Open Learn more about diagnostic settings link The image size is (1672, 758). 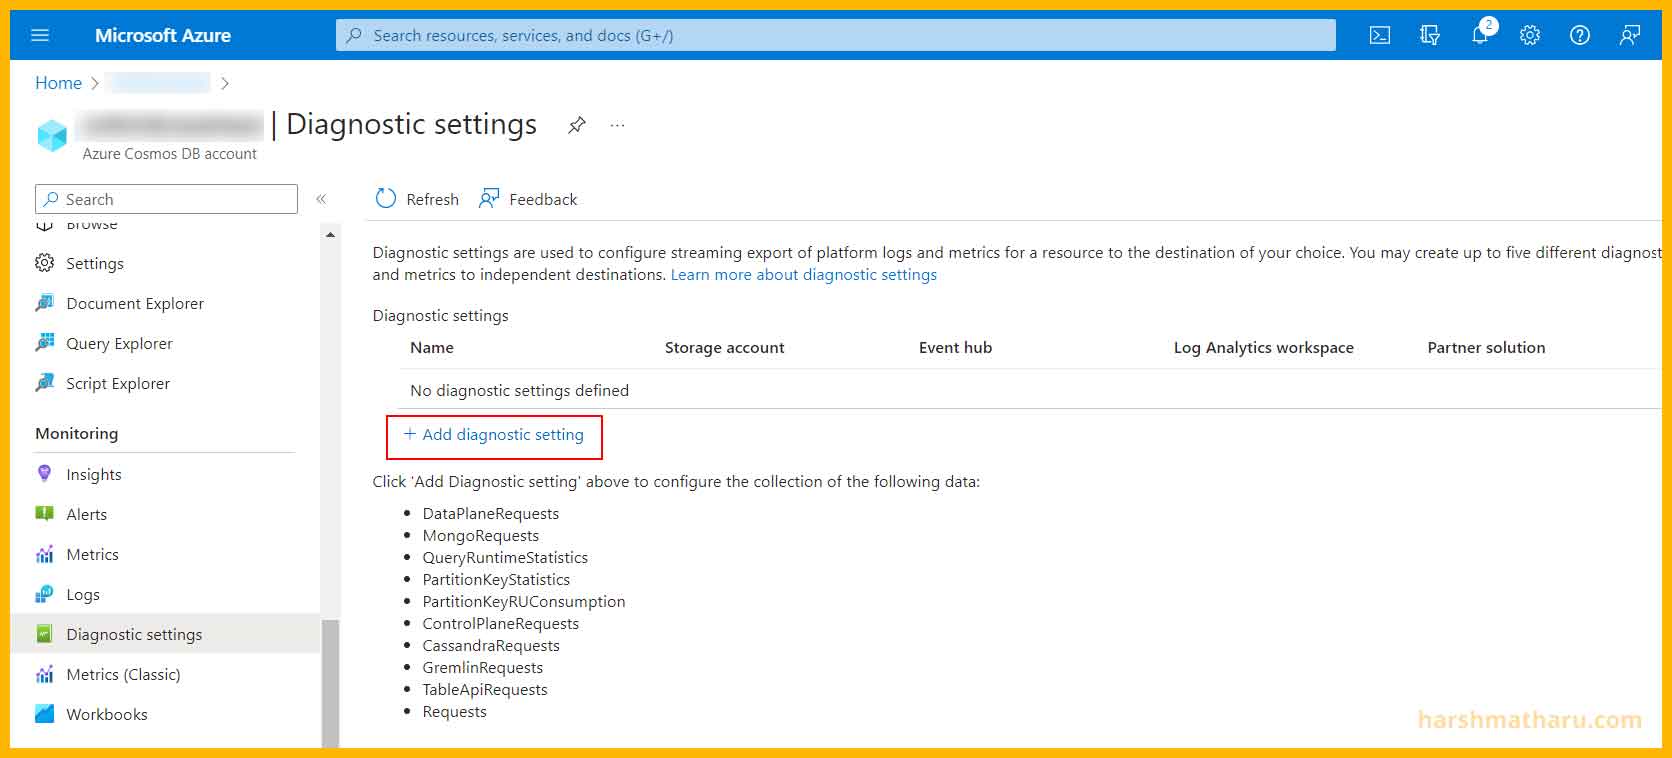(804, 274)
